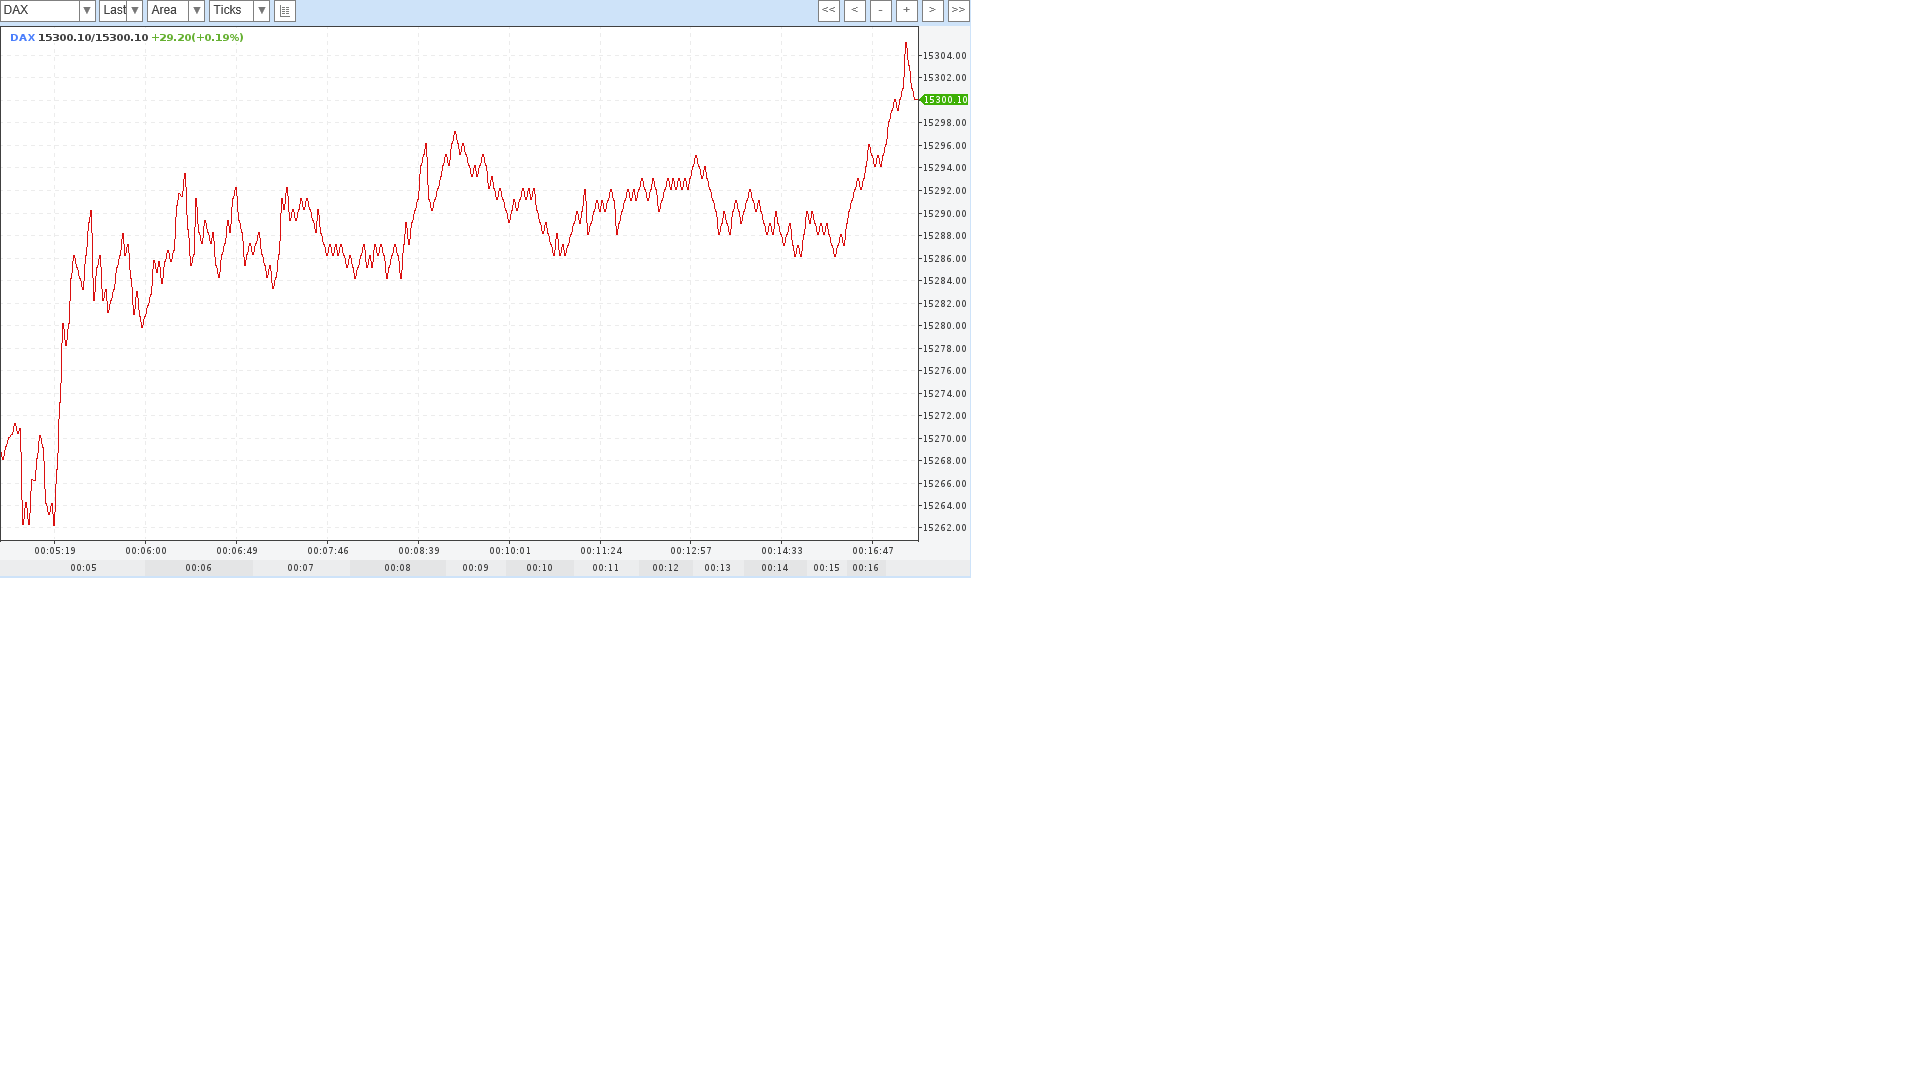
Task: Open the DAX symbol dropdown arrow
Action: (x=87, y=11)
